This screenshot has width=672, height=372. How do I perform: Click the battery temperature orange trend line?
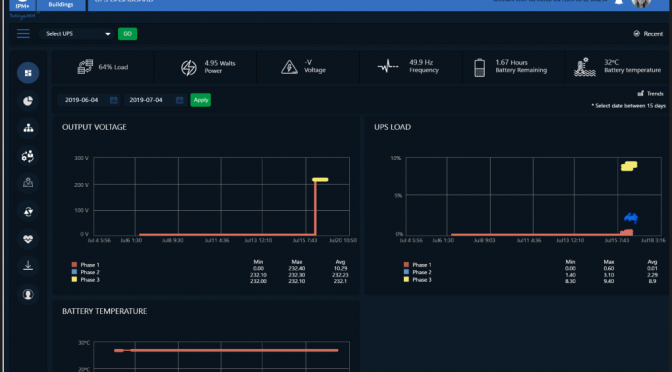point(226,351)
